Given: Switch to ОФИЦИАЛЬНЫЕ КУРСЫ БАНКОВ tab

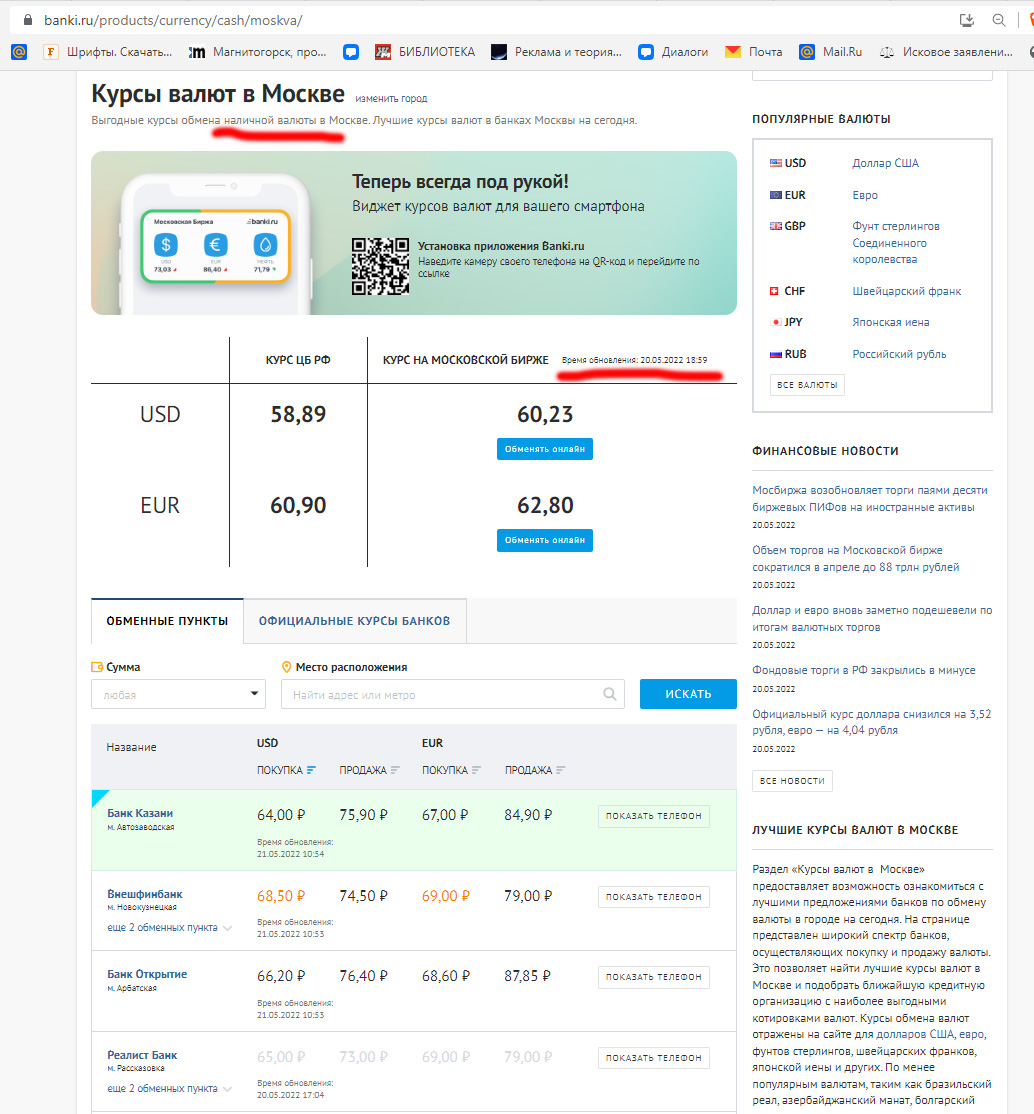Looking at the screenshot, I should click(354, 621).
